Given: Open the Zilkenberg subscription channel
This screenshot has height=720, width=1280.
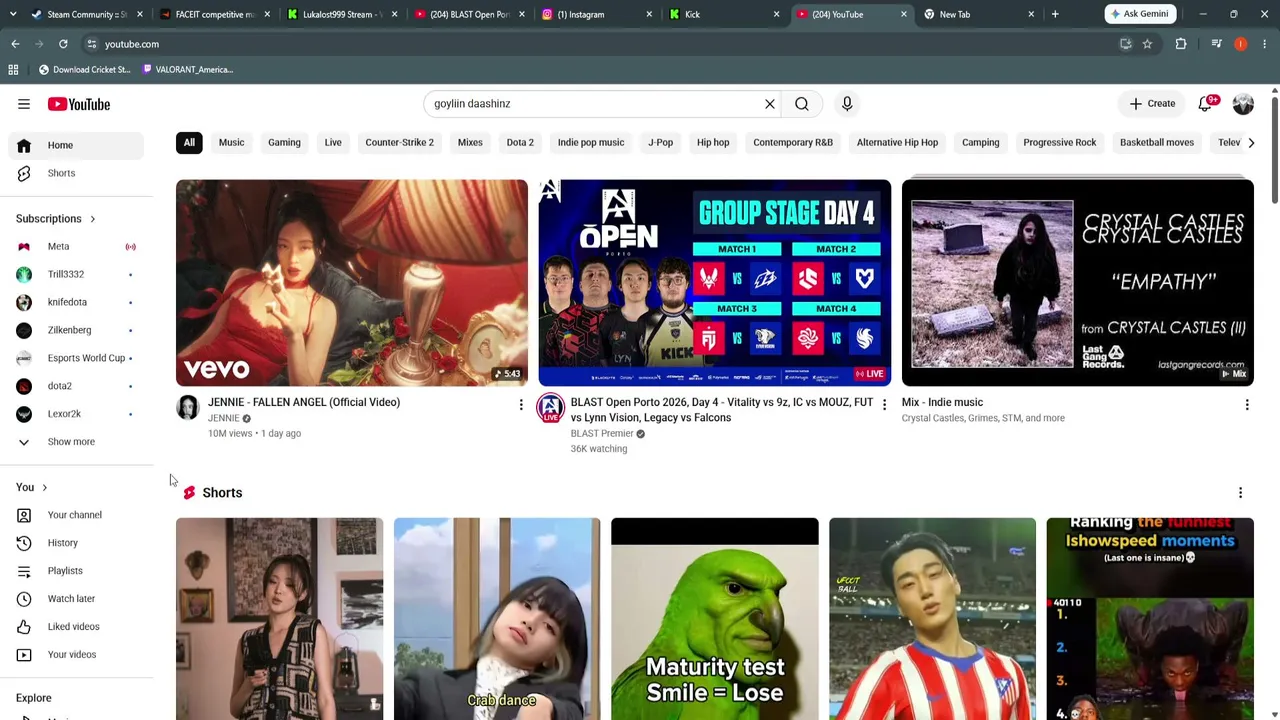Looking at the screenshot, I should click(x=76, y=331).
